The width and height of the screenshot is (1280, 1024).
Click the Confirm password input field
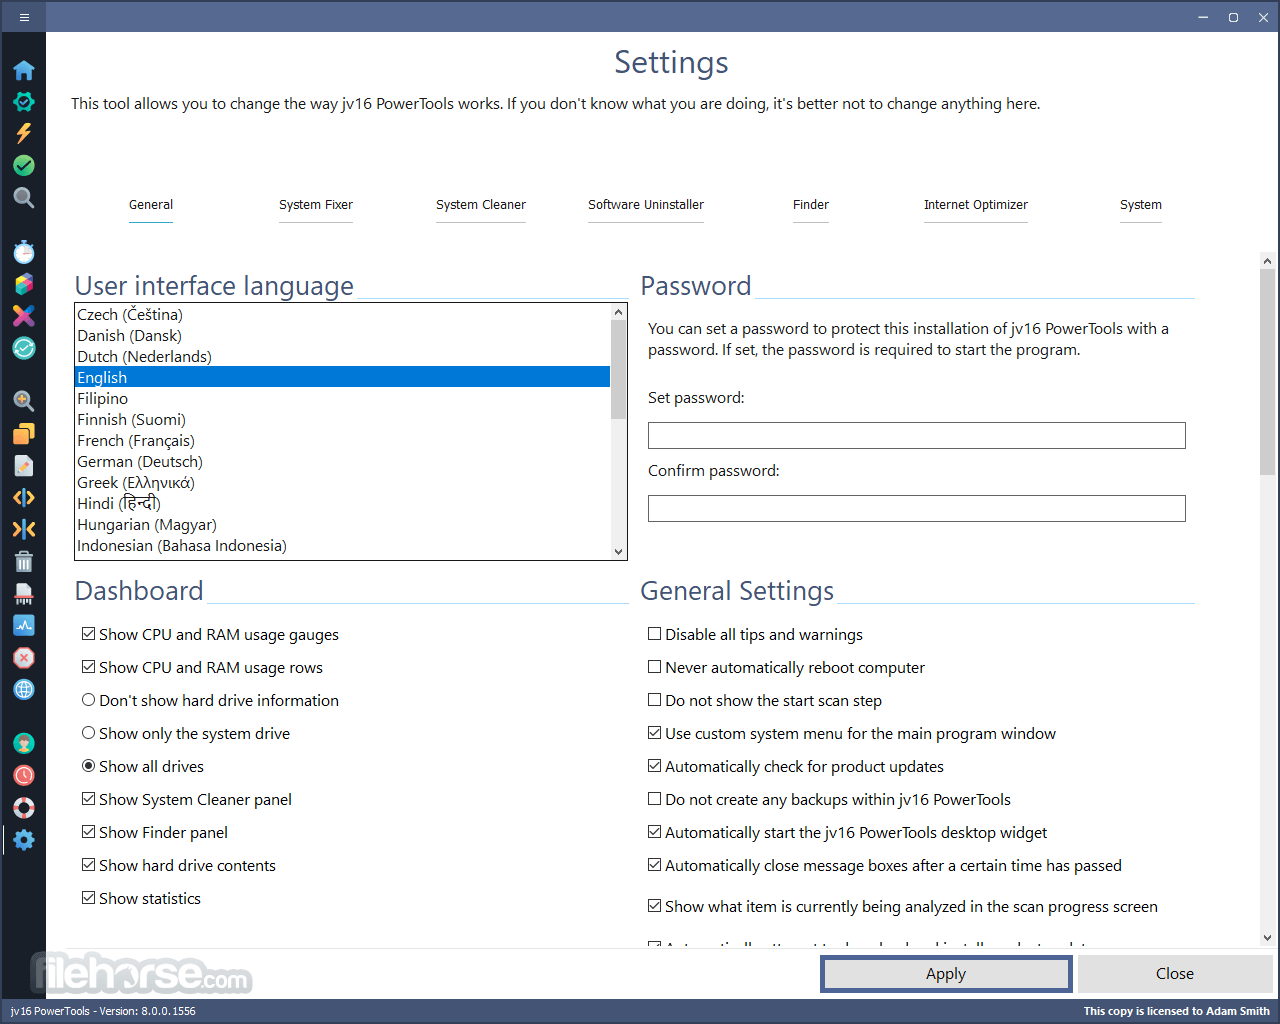(917, 508)
